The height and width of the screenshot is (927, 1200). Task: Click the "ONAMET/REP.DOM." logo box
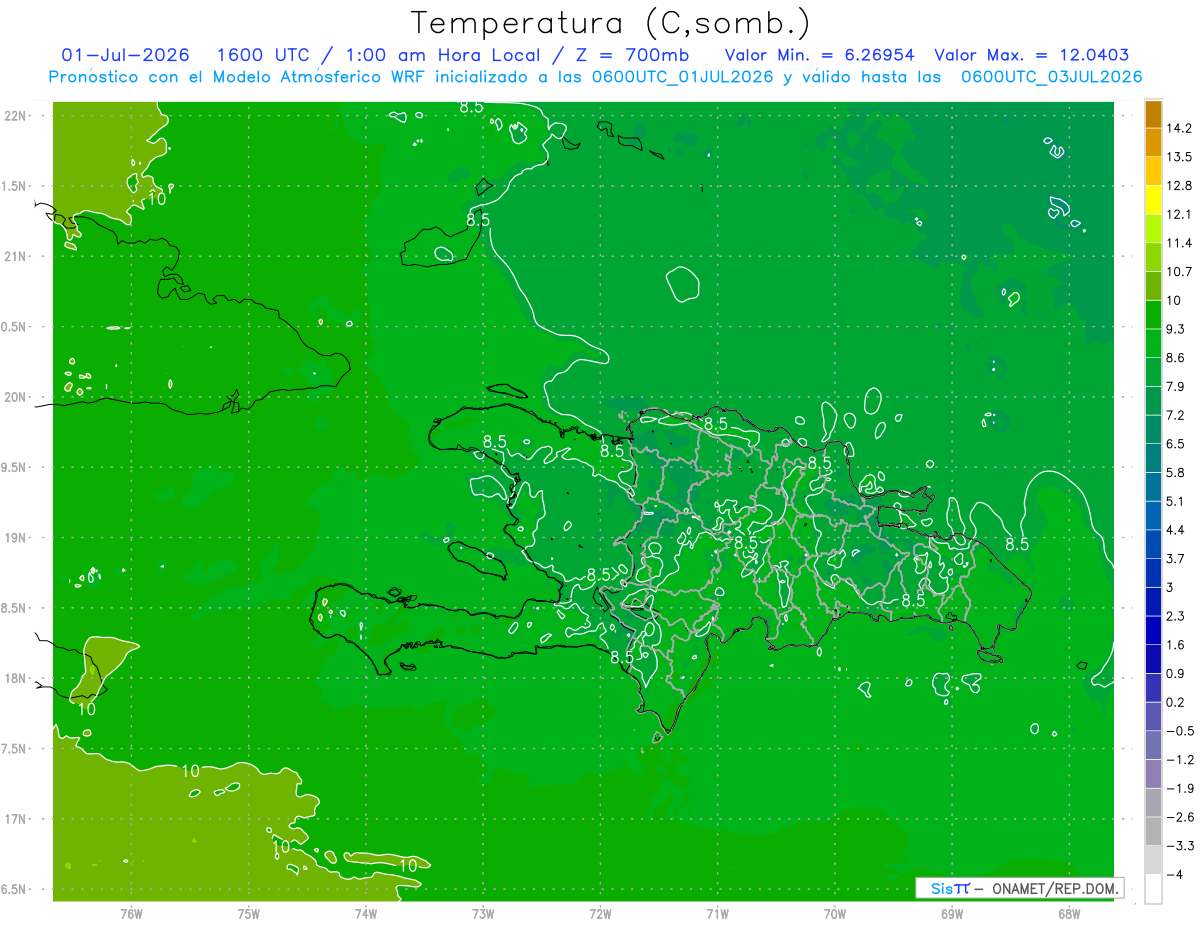(x=1019, y=888)
